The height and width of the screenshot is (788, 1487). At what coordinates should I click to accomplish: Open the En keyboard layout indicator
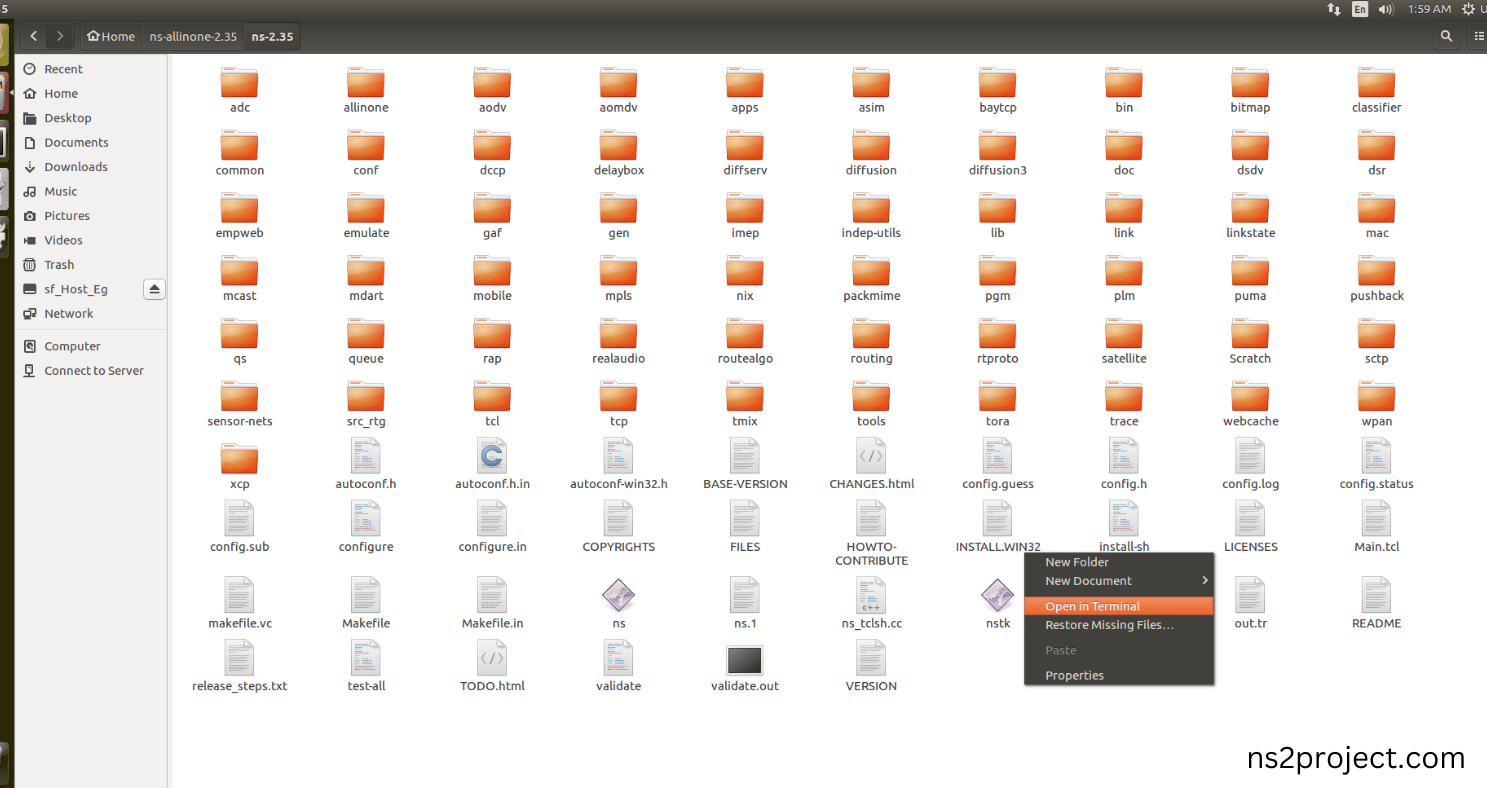click(1360, 9)
